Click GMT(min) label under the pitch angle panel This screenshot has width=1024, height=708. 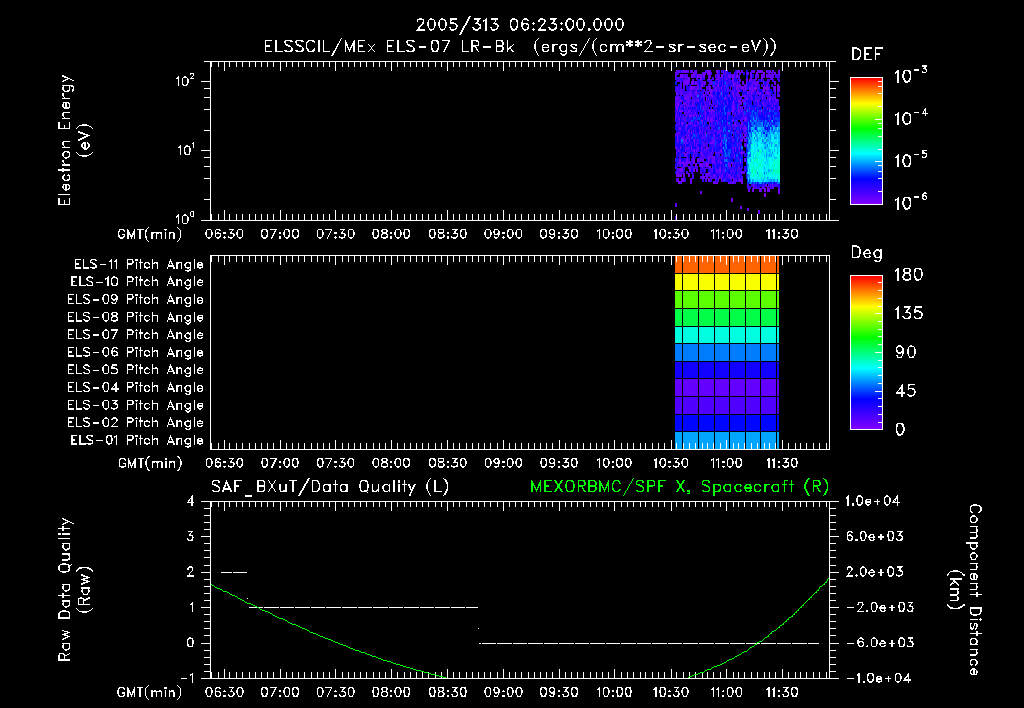click(150, 463)
